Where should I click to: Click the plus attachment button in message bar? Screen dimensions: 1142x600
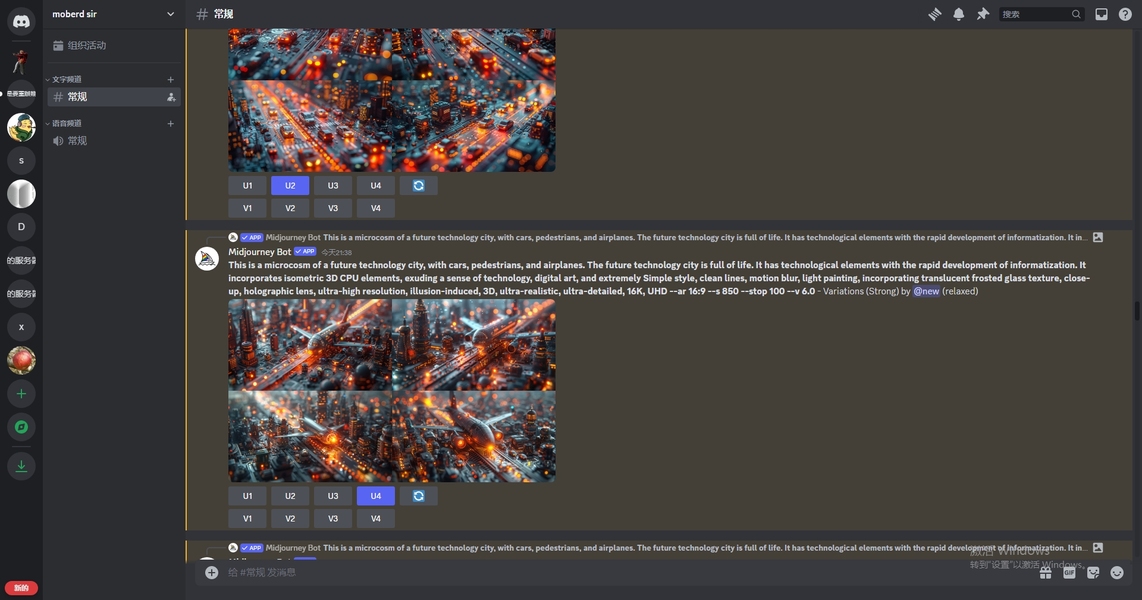coord(211,572)
